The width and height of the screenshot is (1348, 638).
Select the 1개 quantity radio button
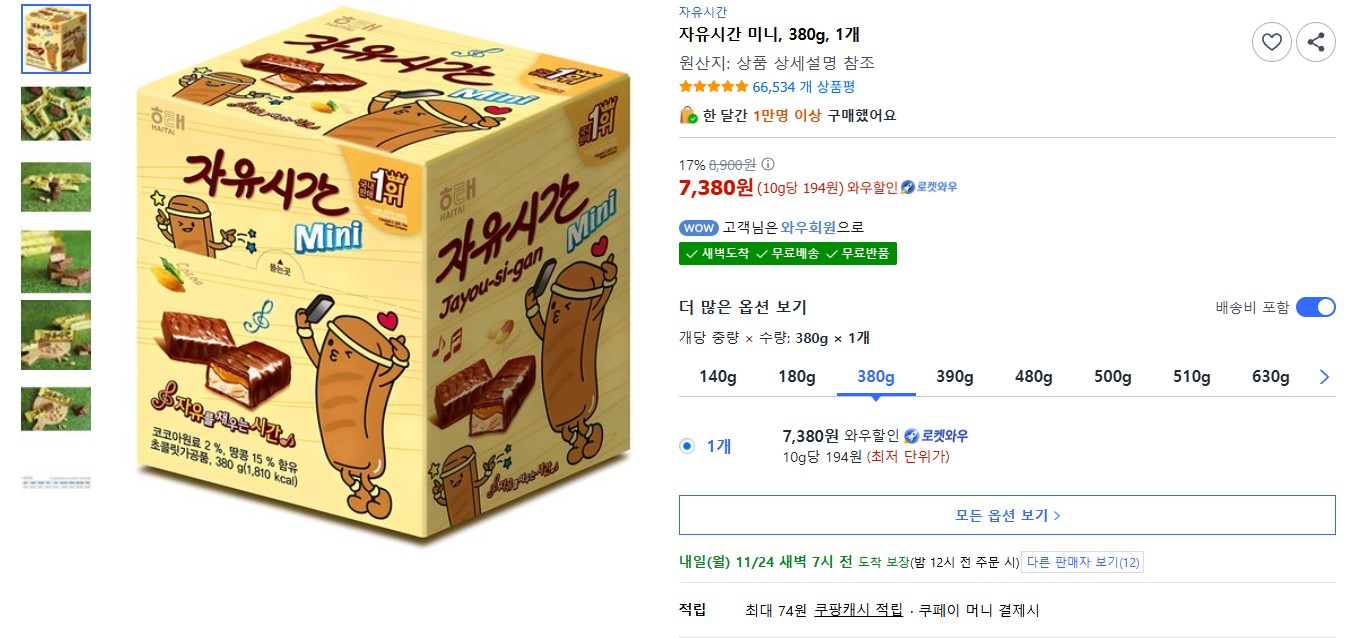click(687, 446)
